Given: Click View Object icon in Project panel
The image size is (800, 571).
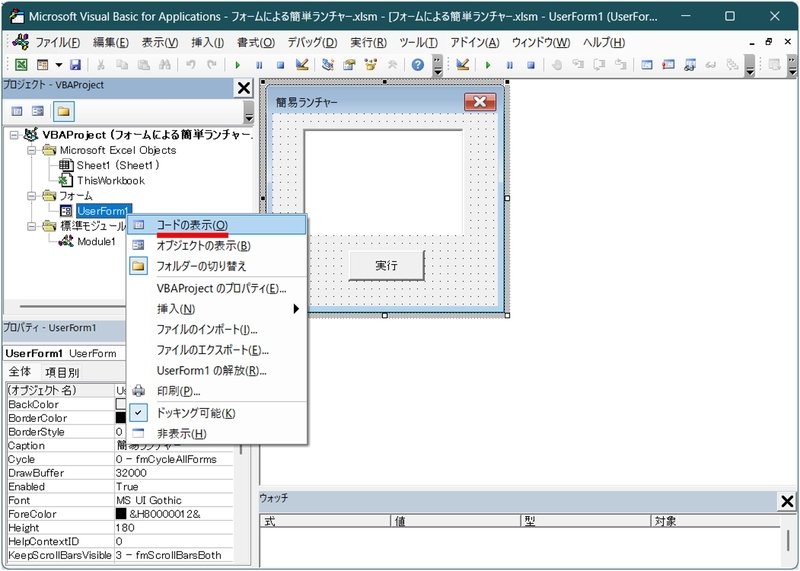Looking at the screenshot, I should coord(38,111).
